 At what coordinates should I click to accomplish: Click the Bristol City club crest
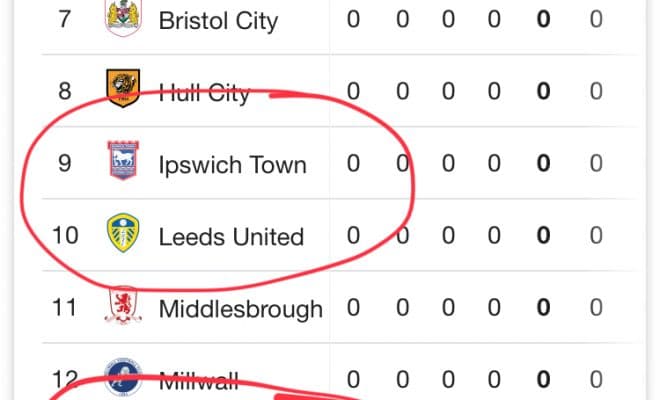tap(123, 18)
